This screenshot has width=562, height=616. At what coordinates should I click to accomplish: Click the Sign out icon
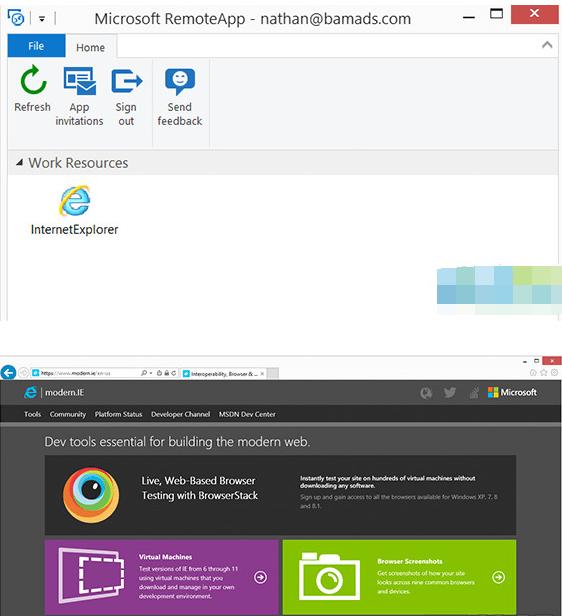click(x=126, y=81)
